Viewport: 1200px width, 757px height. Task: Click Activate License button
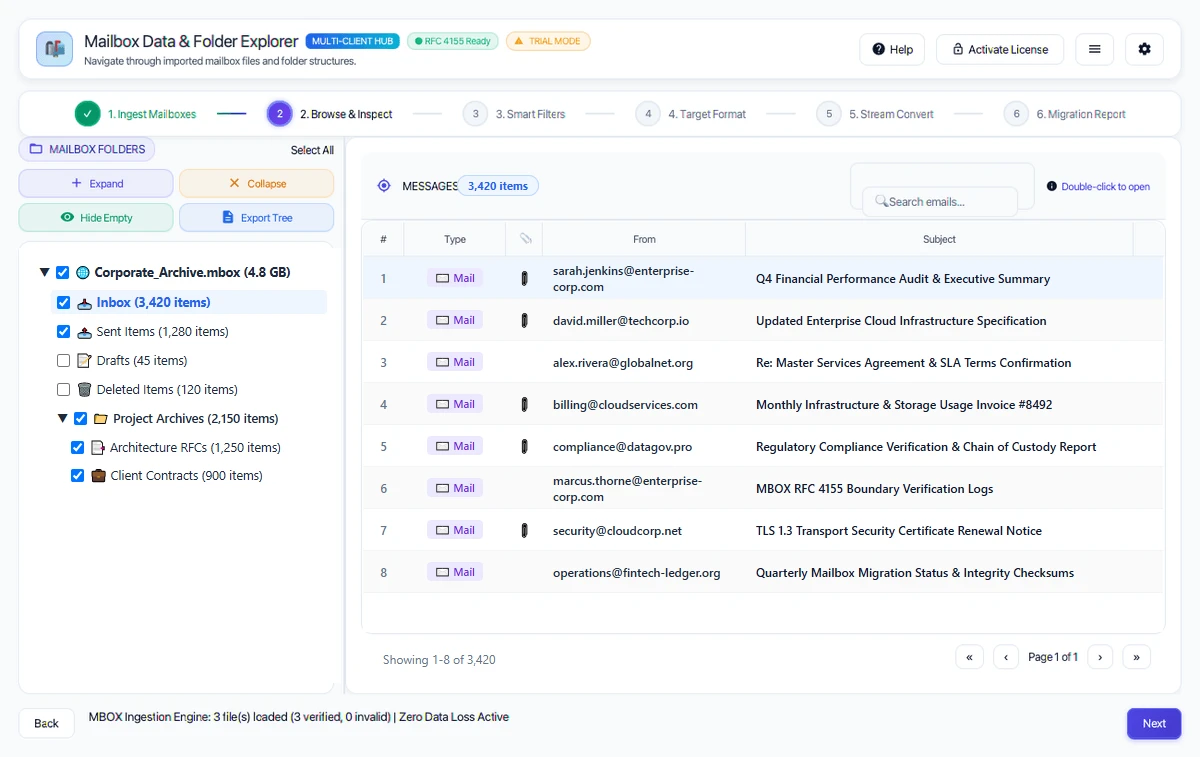click(1000, 49)
